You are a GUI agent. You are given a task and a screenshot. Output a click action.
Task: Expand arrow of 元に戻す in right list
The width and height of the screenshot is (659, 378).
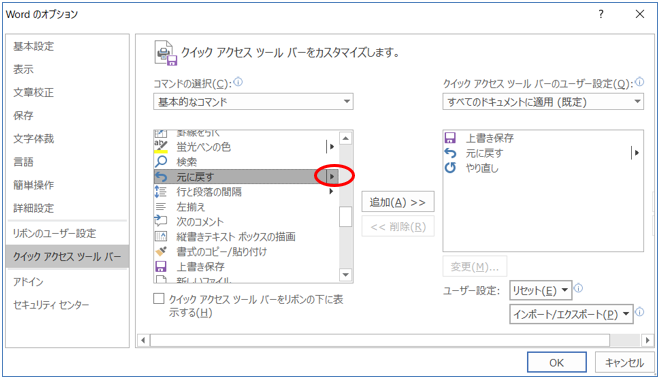coord(636,153)
